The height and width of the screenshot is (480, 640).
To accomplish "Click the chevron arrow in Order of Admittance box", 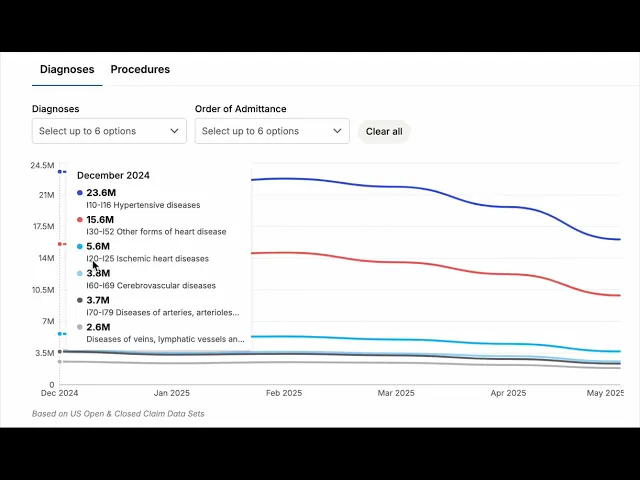I will click(338, 131).
